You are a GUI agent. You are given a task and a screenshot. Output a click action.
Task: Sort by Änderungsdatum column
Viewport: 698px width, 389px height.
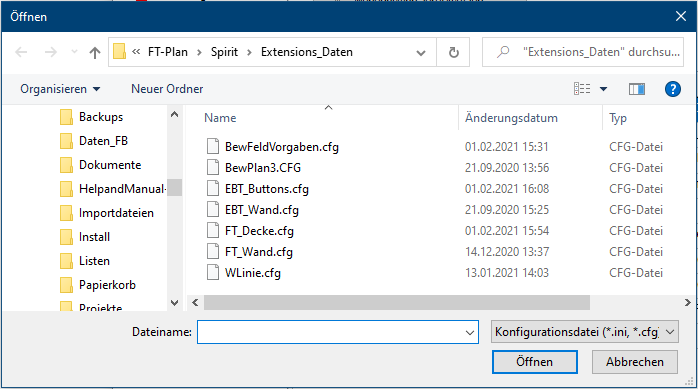coord(511,118)
